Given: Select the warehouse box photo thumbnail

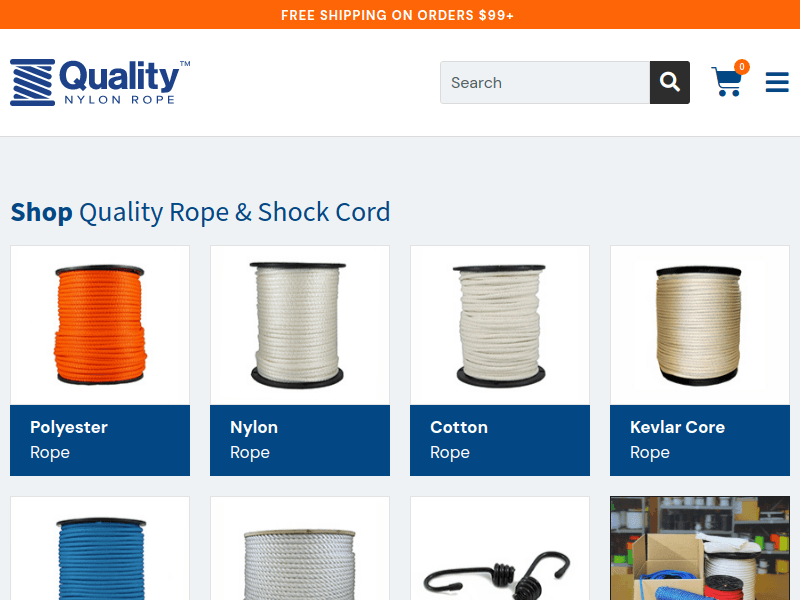Looking at the screenshot, I should (700, 548).
